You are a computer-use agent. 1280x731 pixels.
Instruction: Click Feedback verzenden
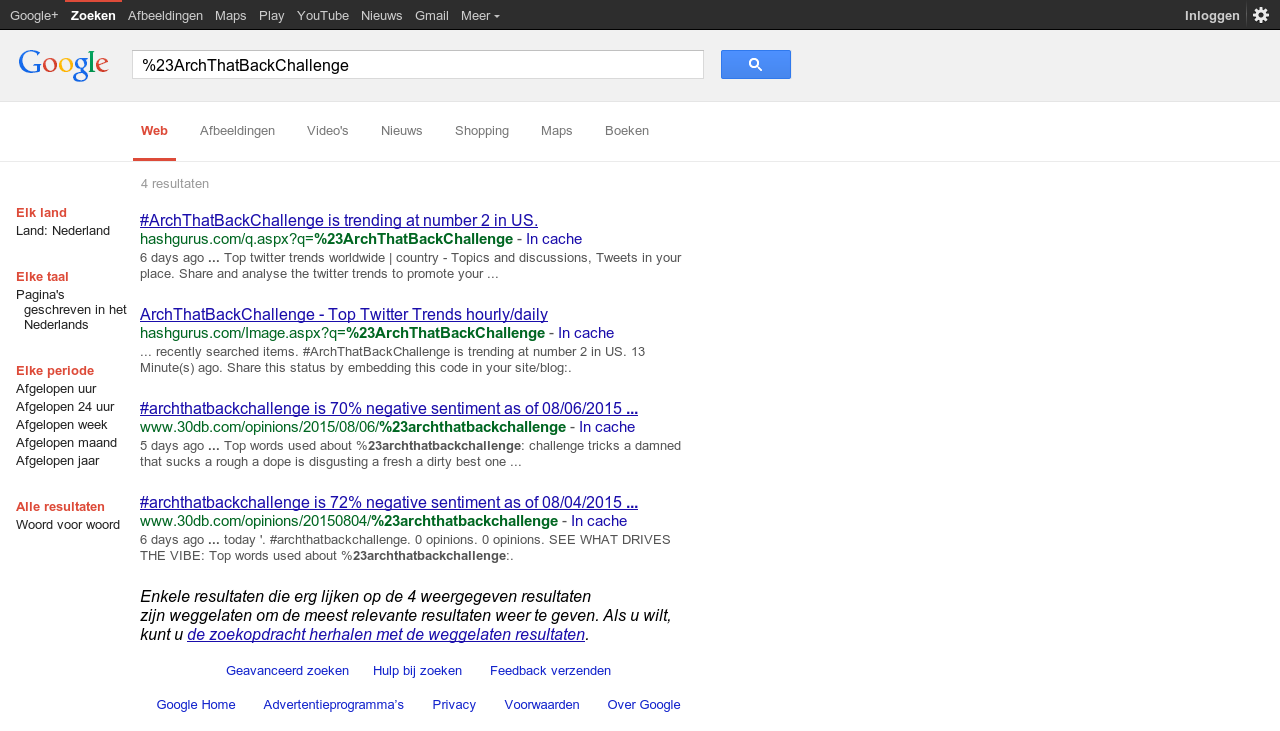(x=550, y=671)
